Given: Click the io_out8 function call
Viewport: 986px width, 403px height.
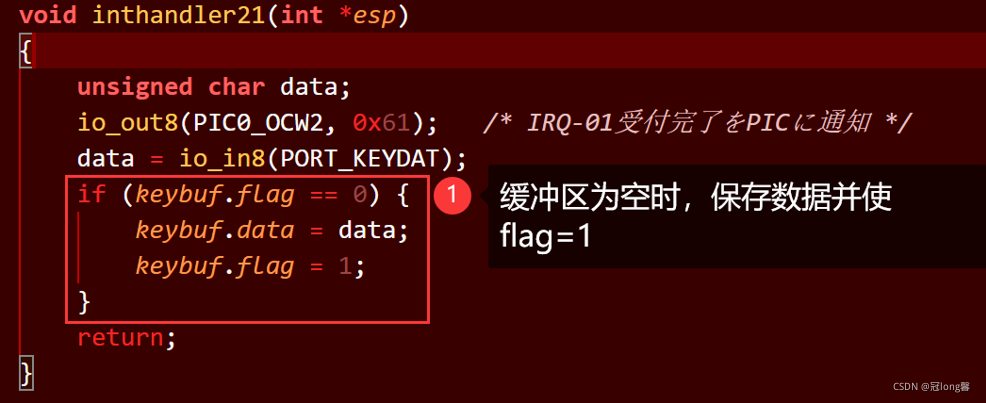Looking at the screenshot, I should 128,124.
